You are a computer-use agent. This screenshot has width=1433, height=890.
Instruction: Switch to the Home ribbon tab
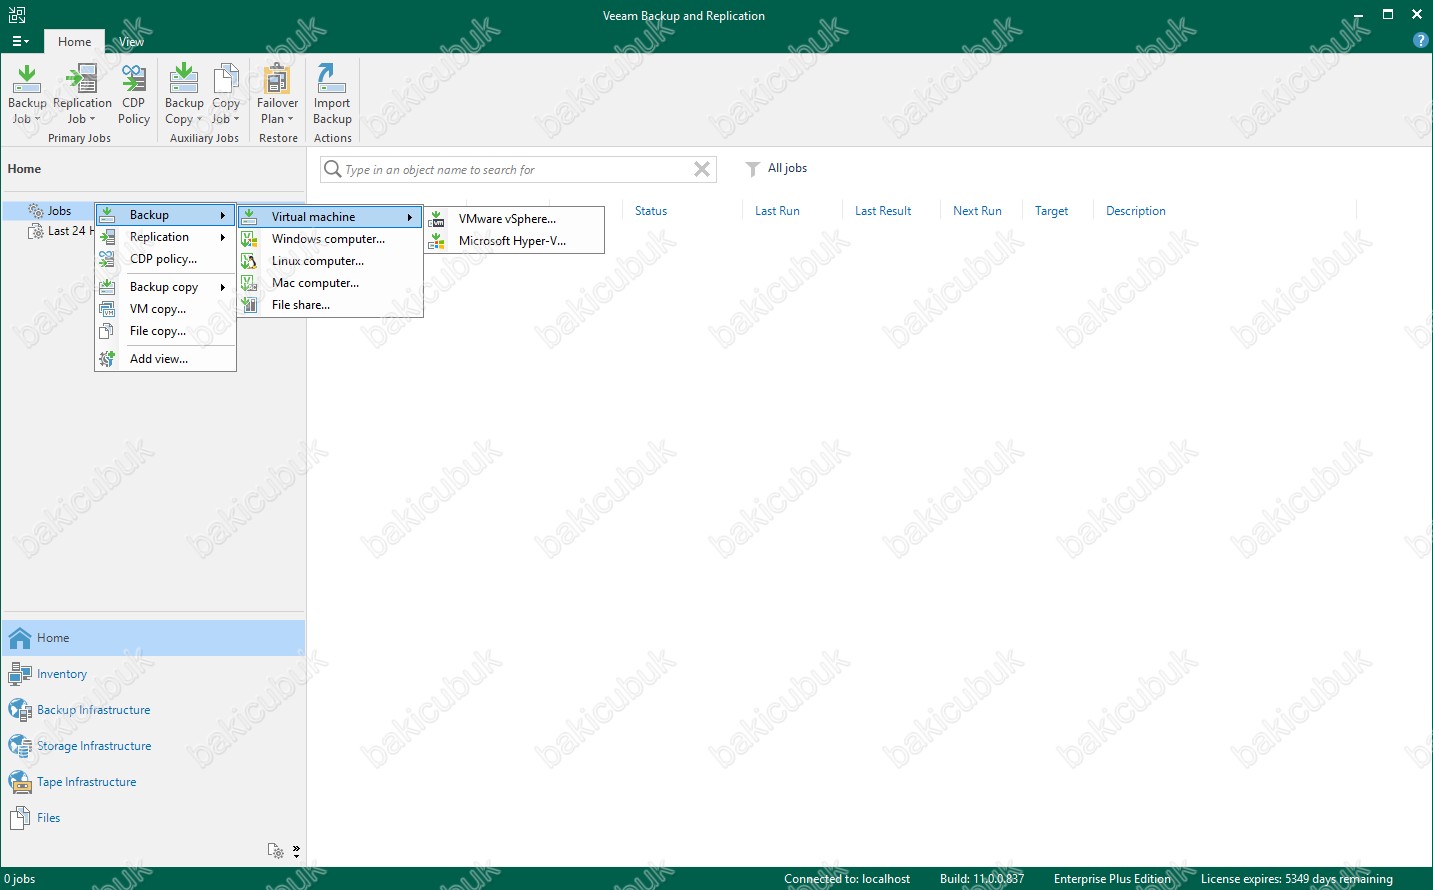pos(74,41)
